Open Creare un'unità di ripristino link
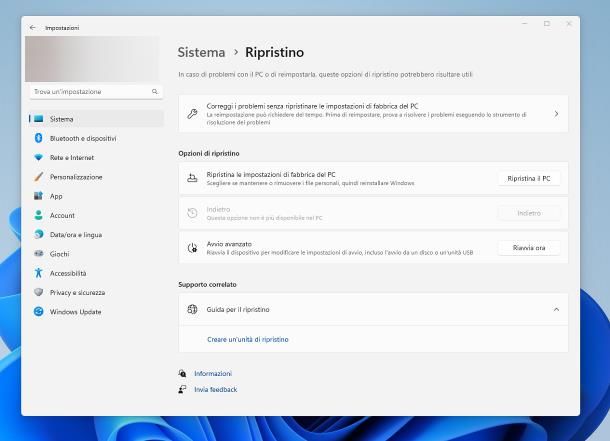610x441 pixels. [x=248, y=340]
